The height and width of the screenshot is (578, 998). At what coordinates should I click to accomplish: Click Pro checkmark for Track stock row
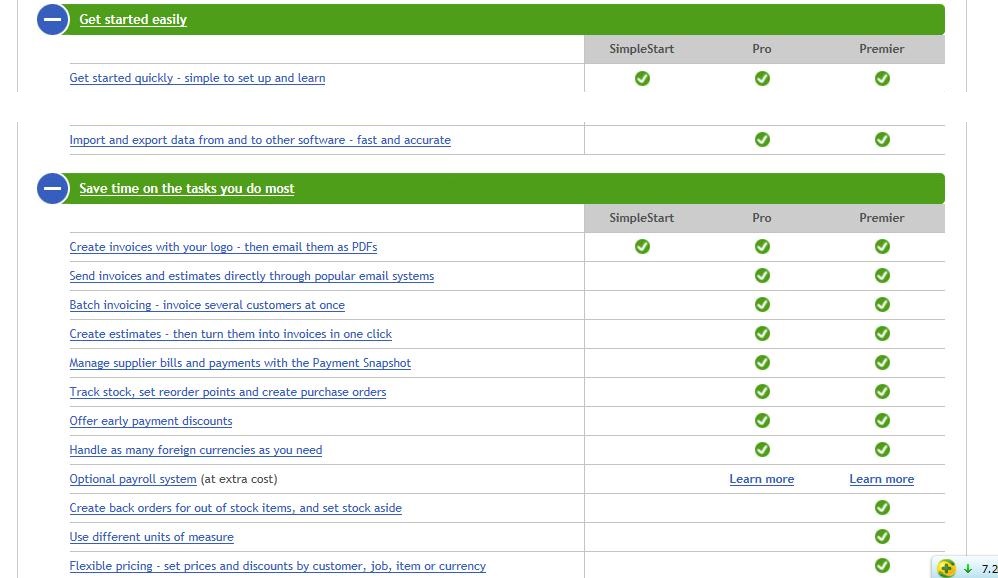pos(763,391)
